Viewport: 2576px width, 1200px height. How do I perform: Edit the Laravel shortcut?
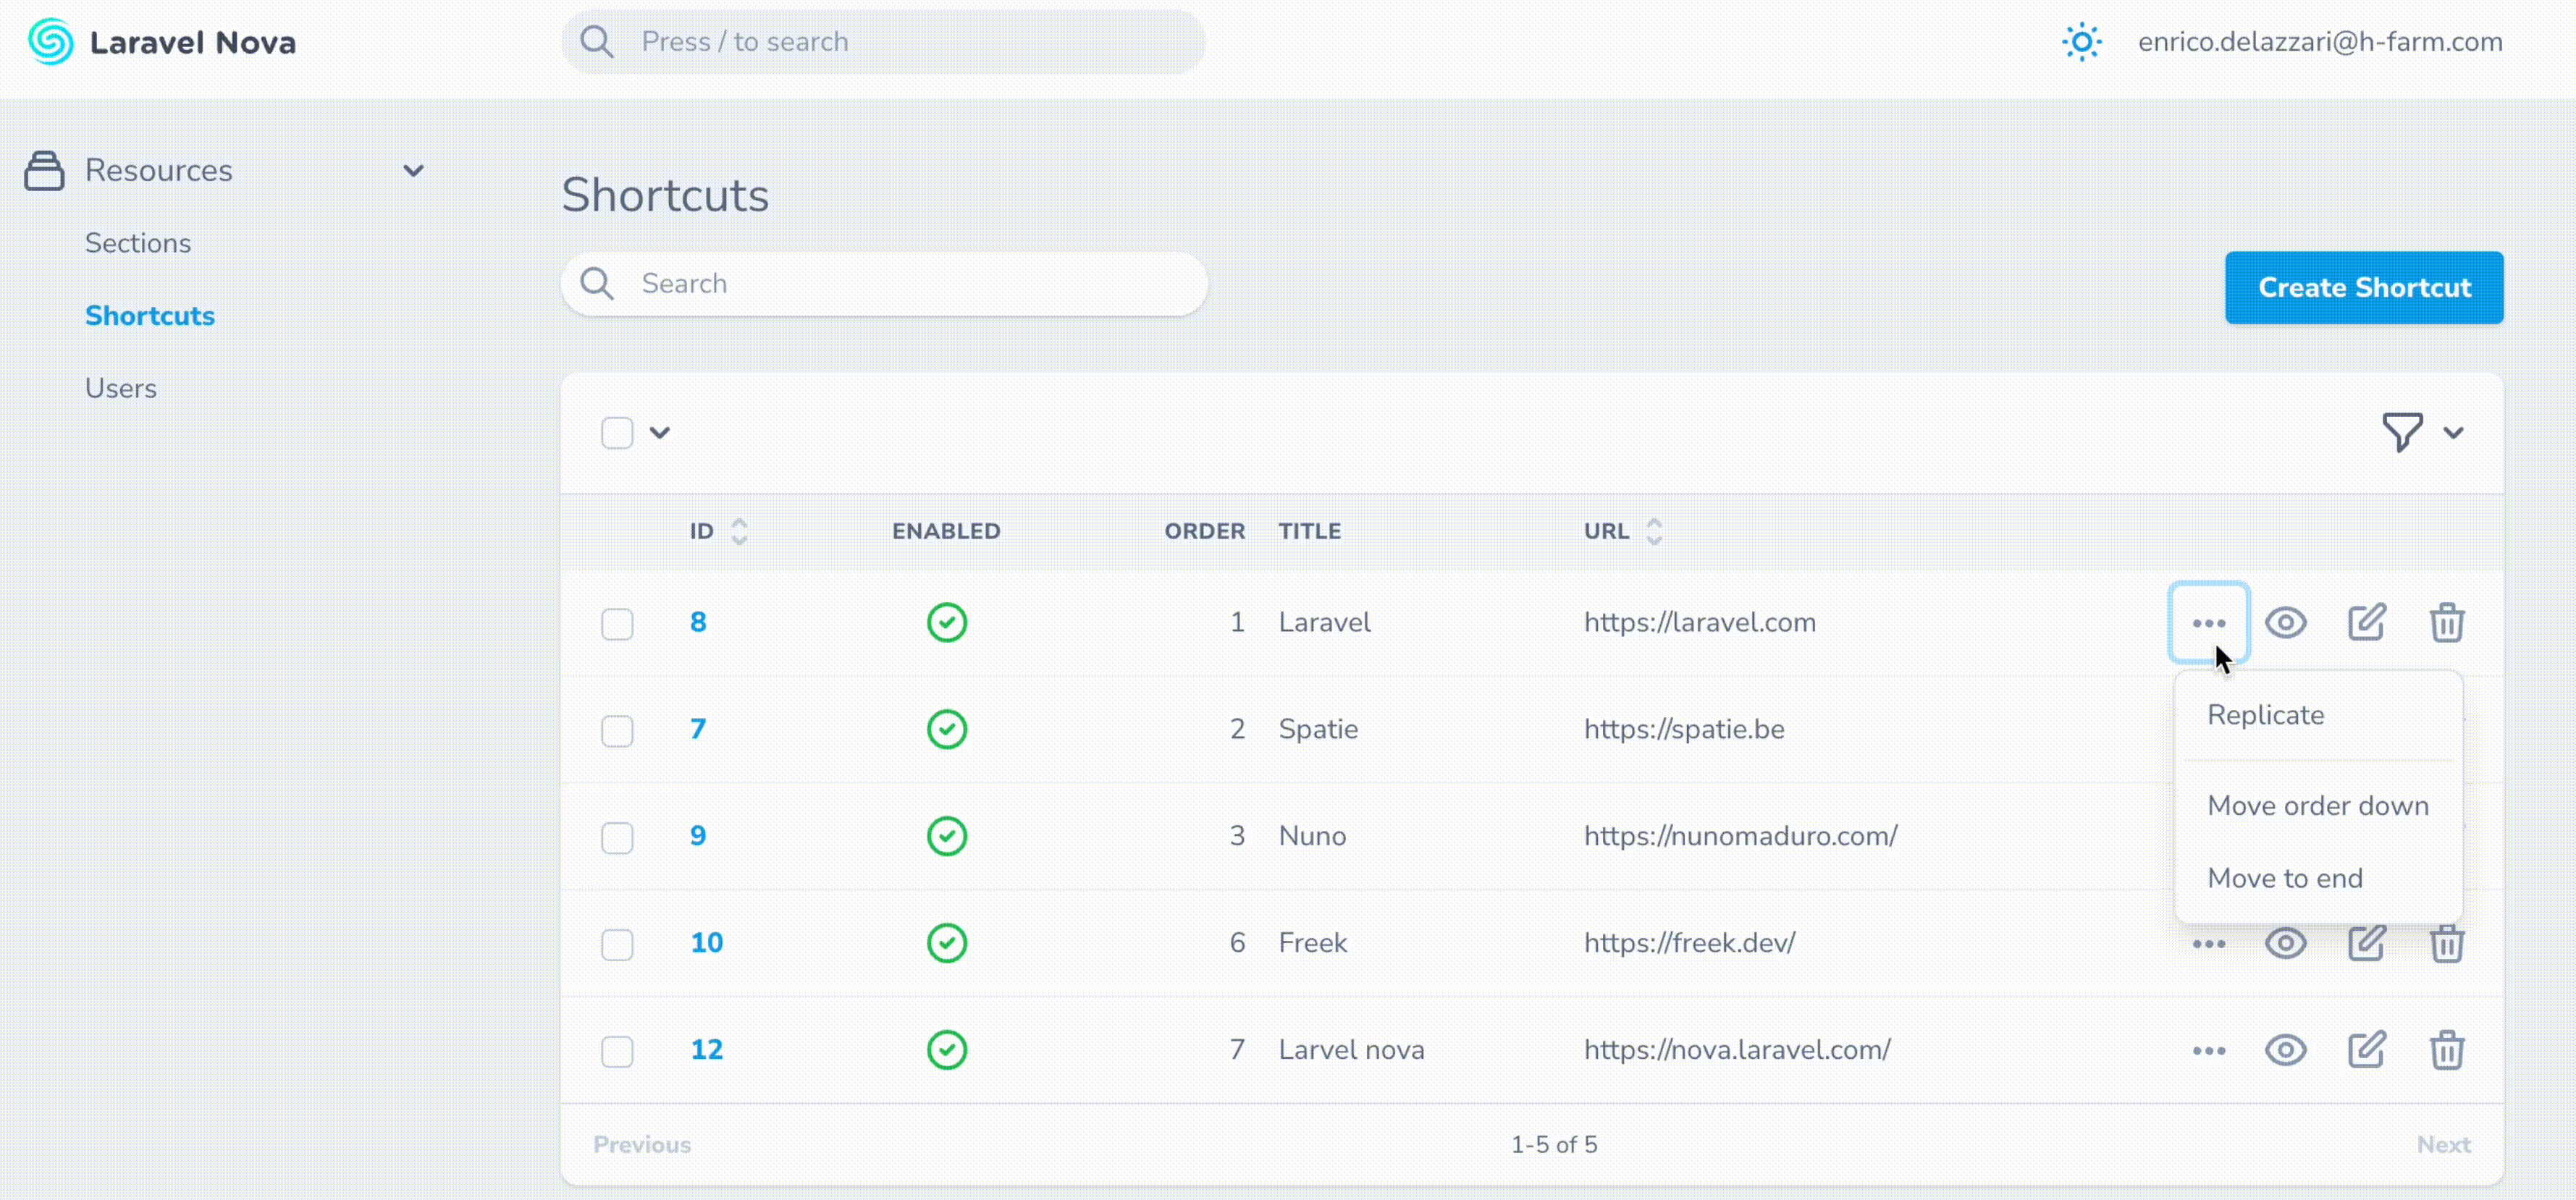pos(2367,623)
